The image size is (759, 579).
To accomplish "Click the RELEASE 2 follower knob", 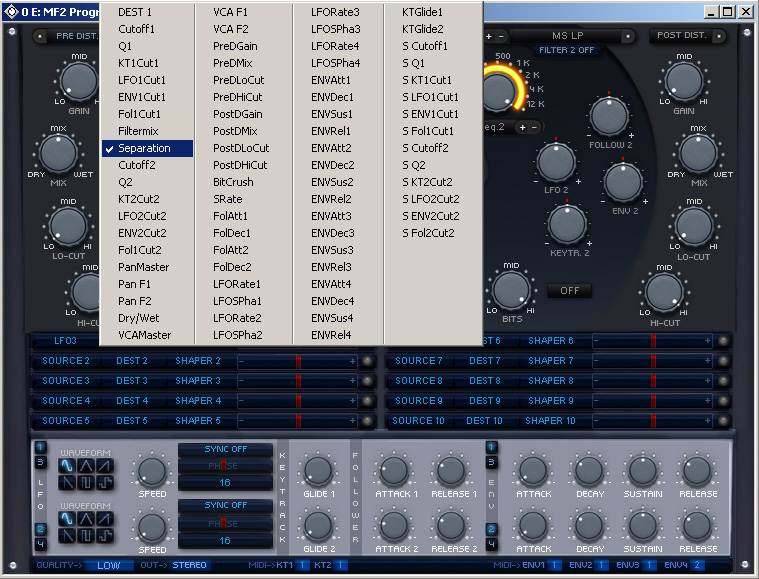I will point(451,526).
